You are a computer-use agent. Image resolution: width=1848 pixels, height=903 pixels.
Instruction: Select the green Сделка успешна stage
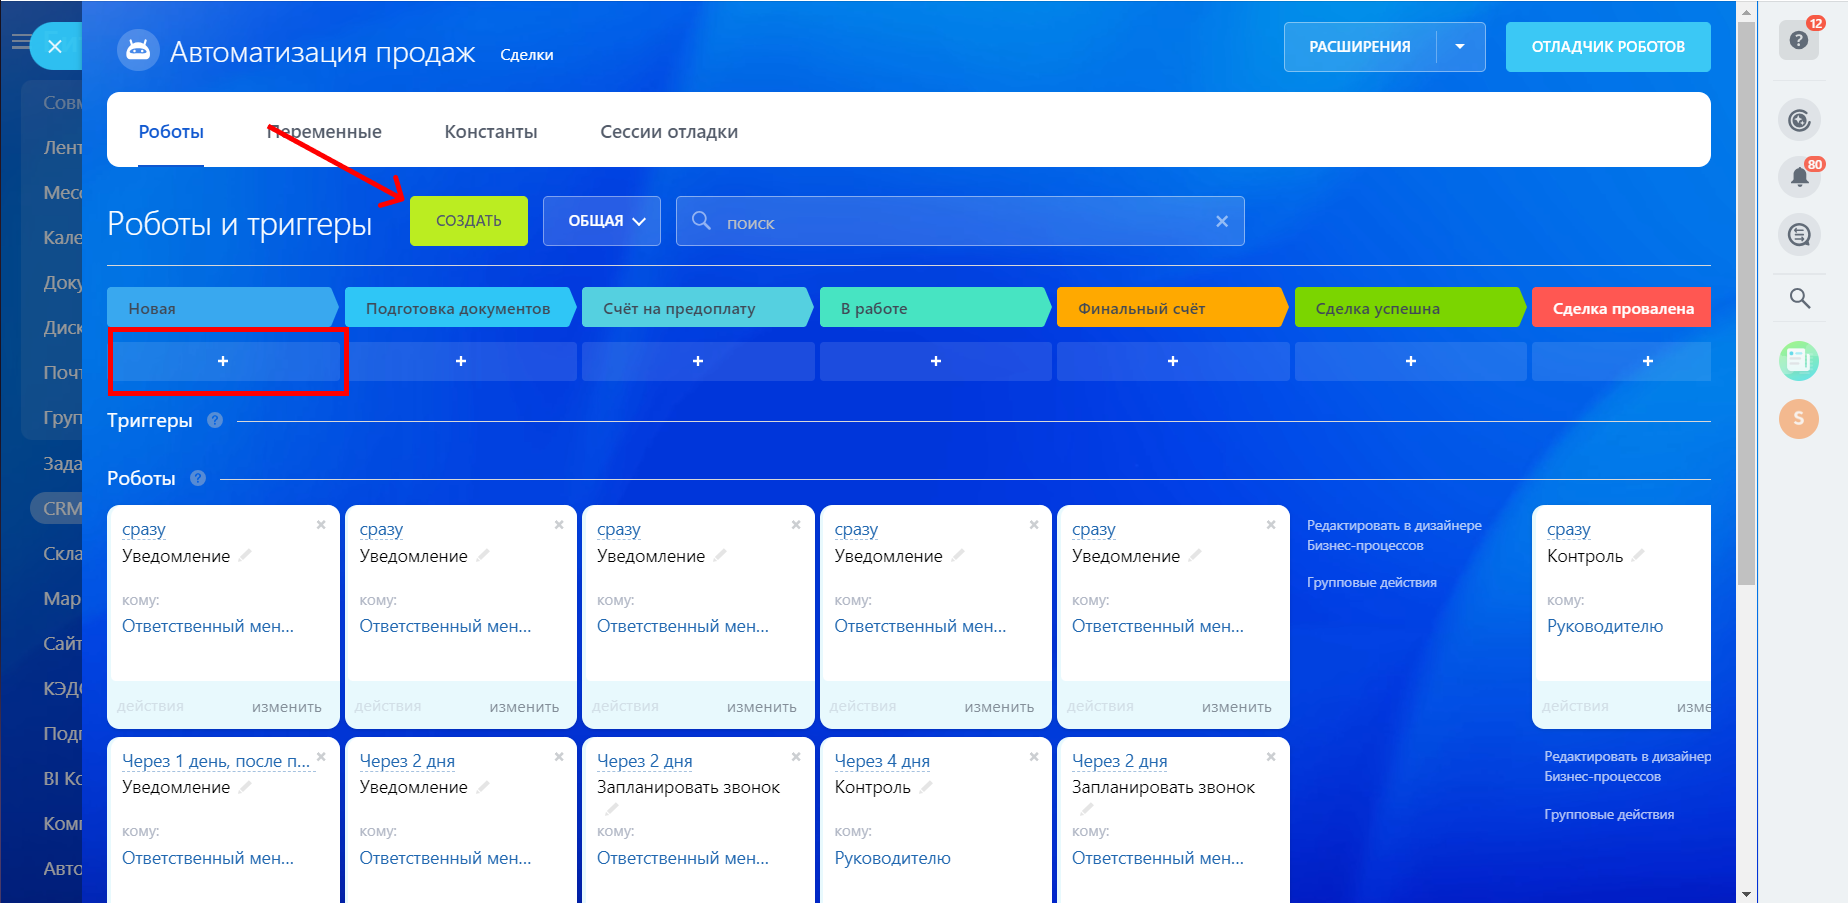(x=1411, y=308)
